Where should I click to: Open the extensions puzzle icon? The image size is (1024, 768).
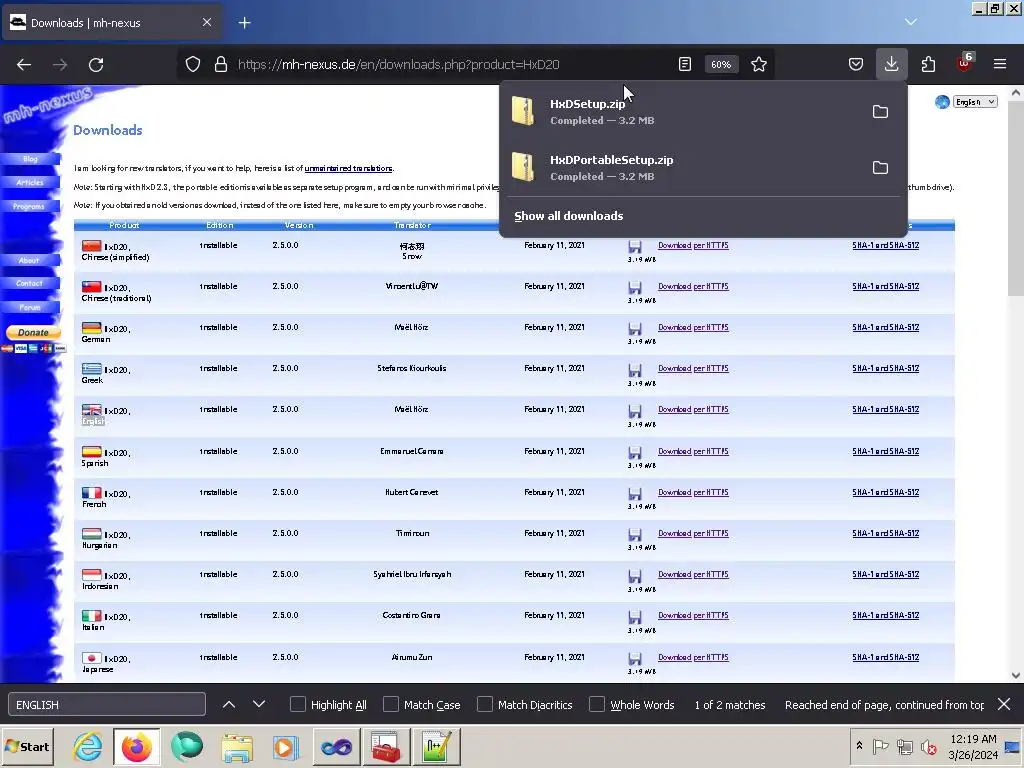click(928, 65)
